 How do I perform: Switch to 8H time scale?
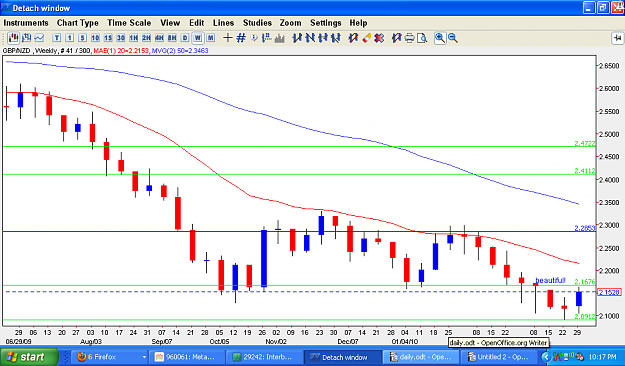point(172,38)
